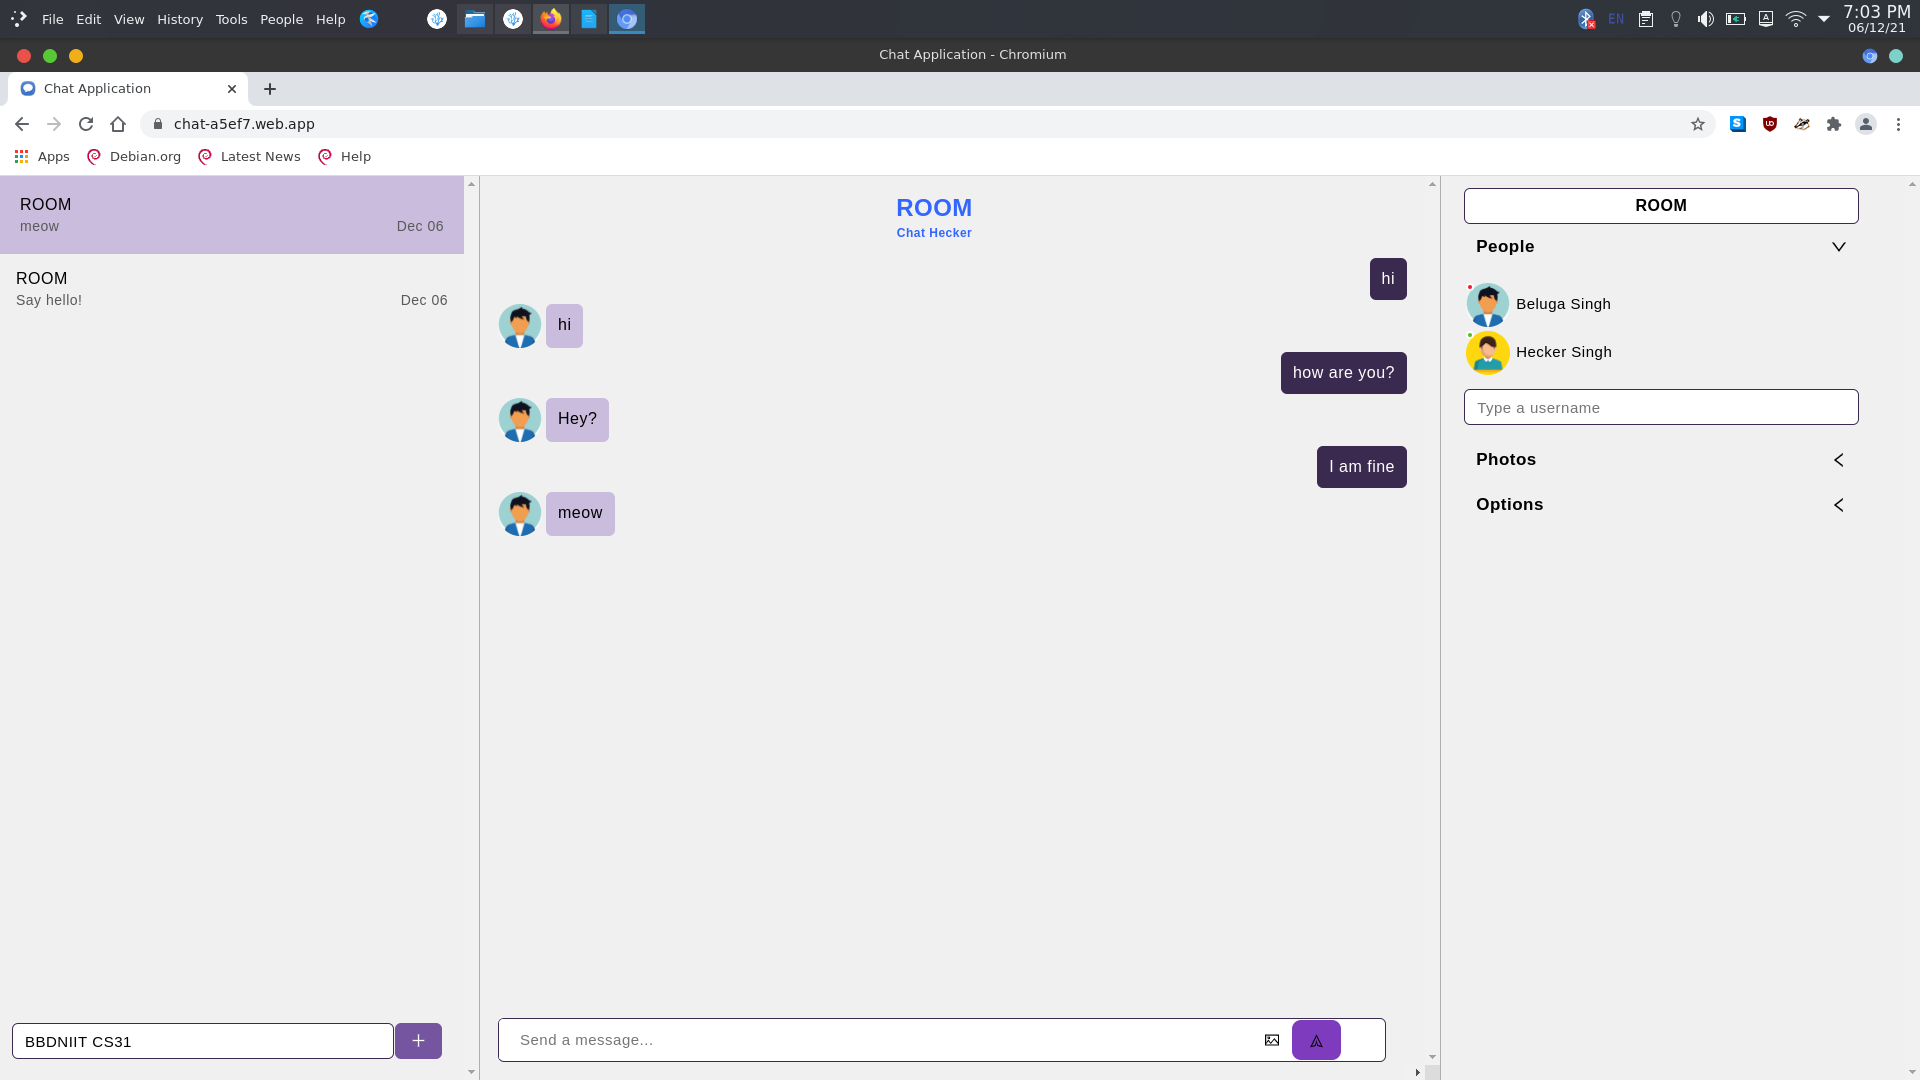Expand the Photos section
Image resolution: width=1920 pixels, height=1080 pixels.
[x=1838, y=460]
